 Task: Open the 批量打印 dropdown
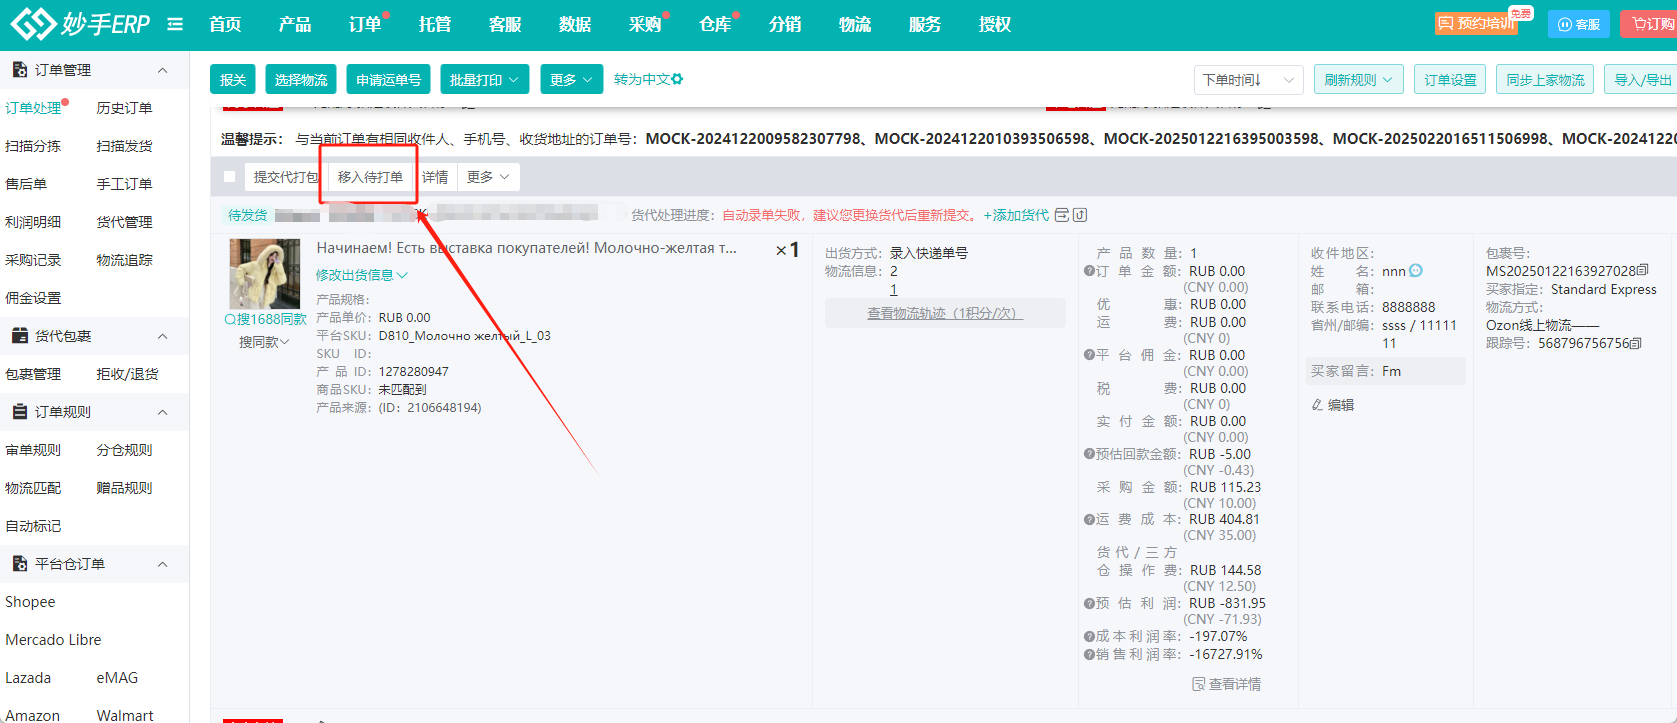click(x=484, y=80)
